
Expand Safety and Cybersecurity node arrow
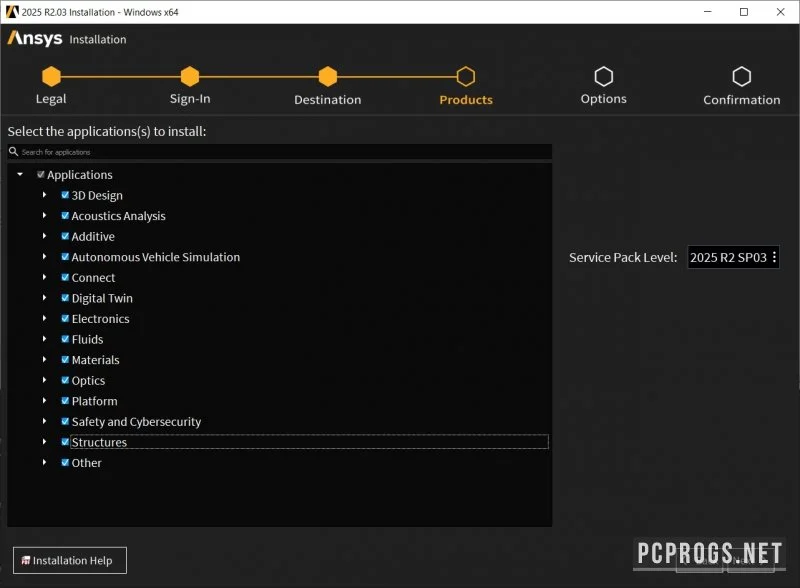[x=44, y=421]
